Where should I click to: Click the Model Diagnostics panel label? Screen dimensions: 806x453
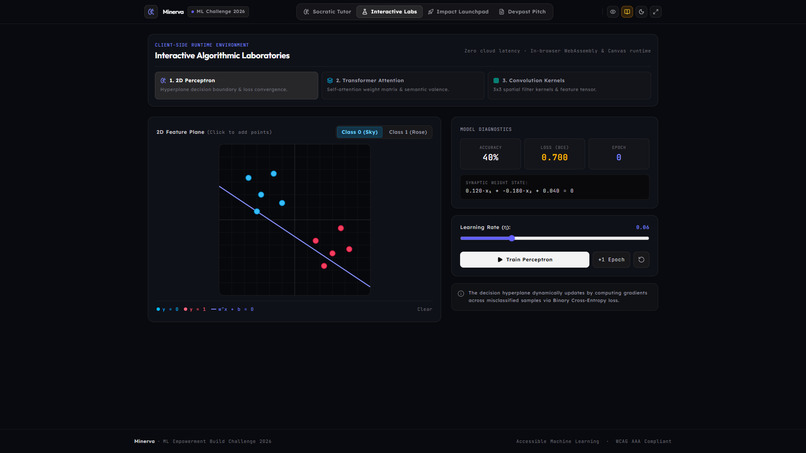pyautogui.click(x=486, y=130)
